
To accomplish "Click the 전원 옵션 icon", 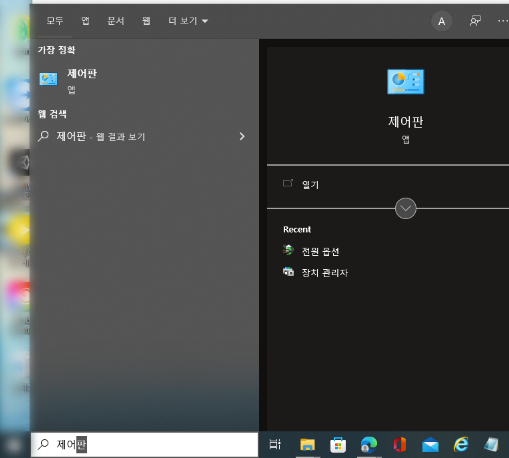I will coord(288,250).
